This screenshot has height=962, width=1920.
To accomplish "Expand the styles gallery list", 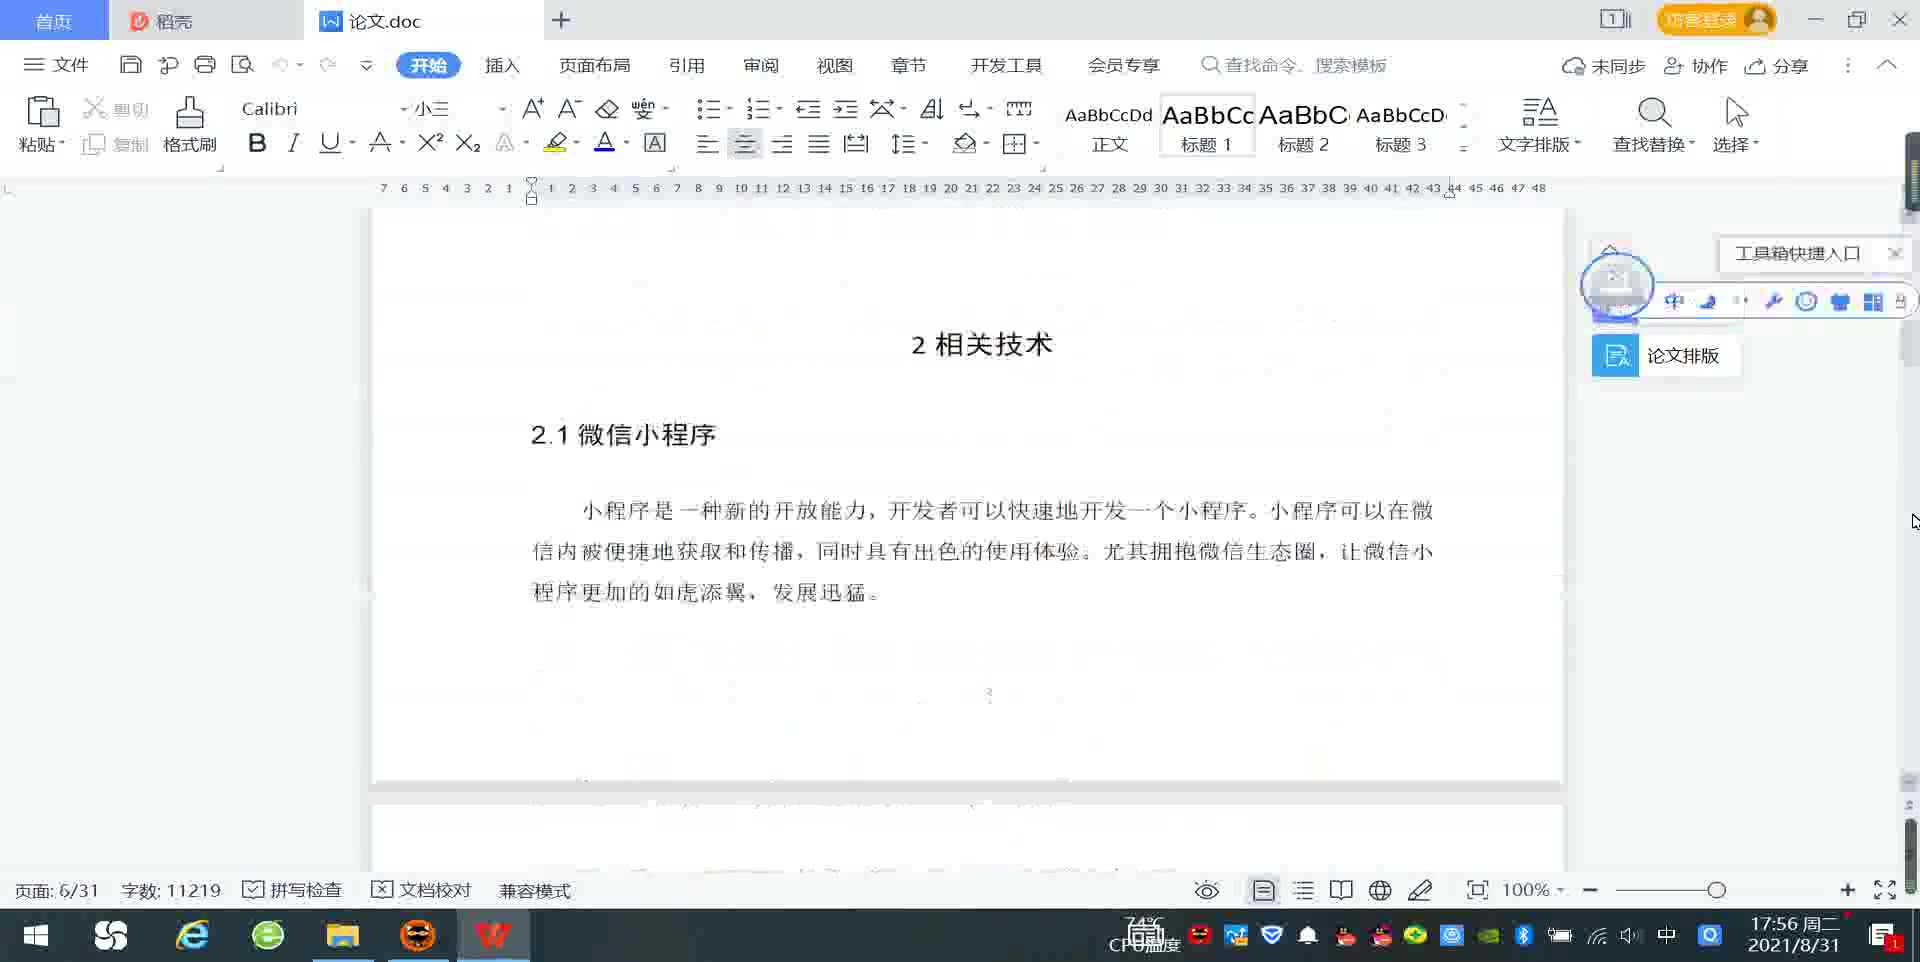I will 1463,147.
